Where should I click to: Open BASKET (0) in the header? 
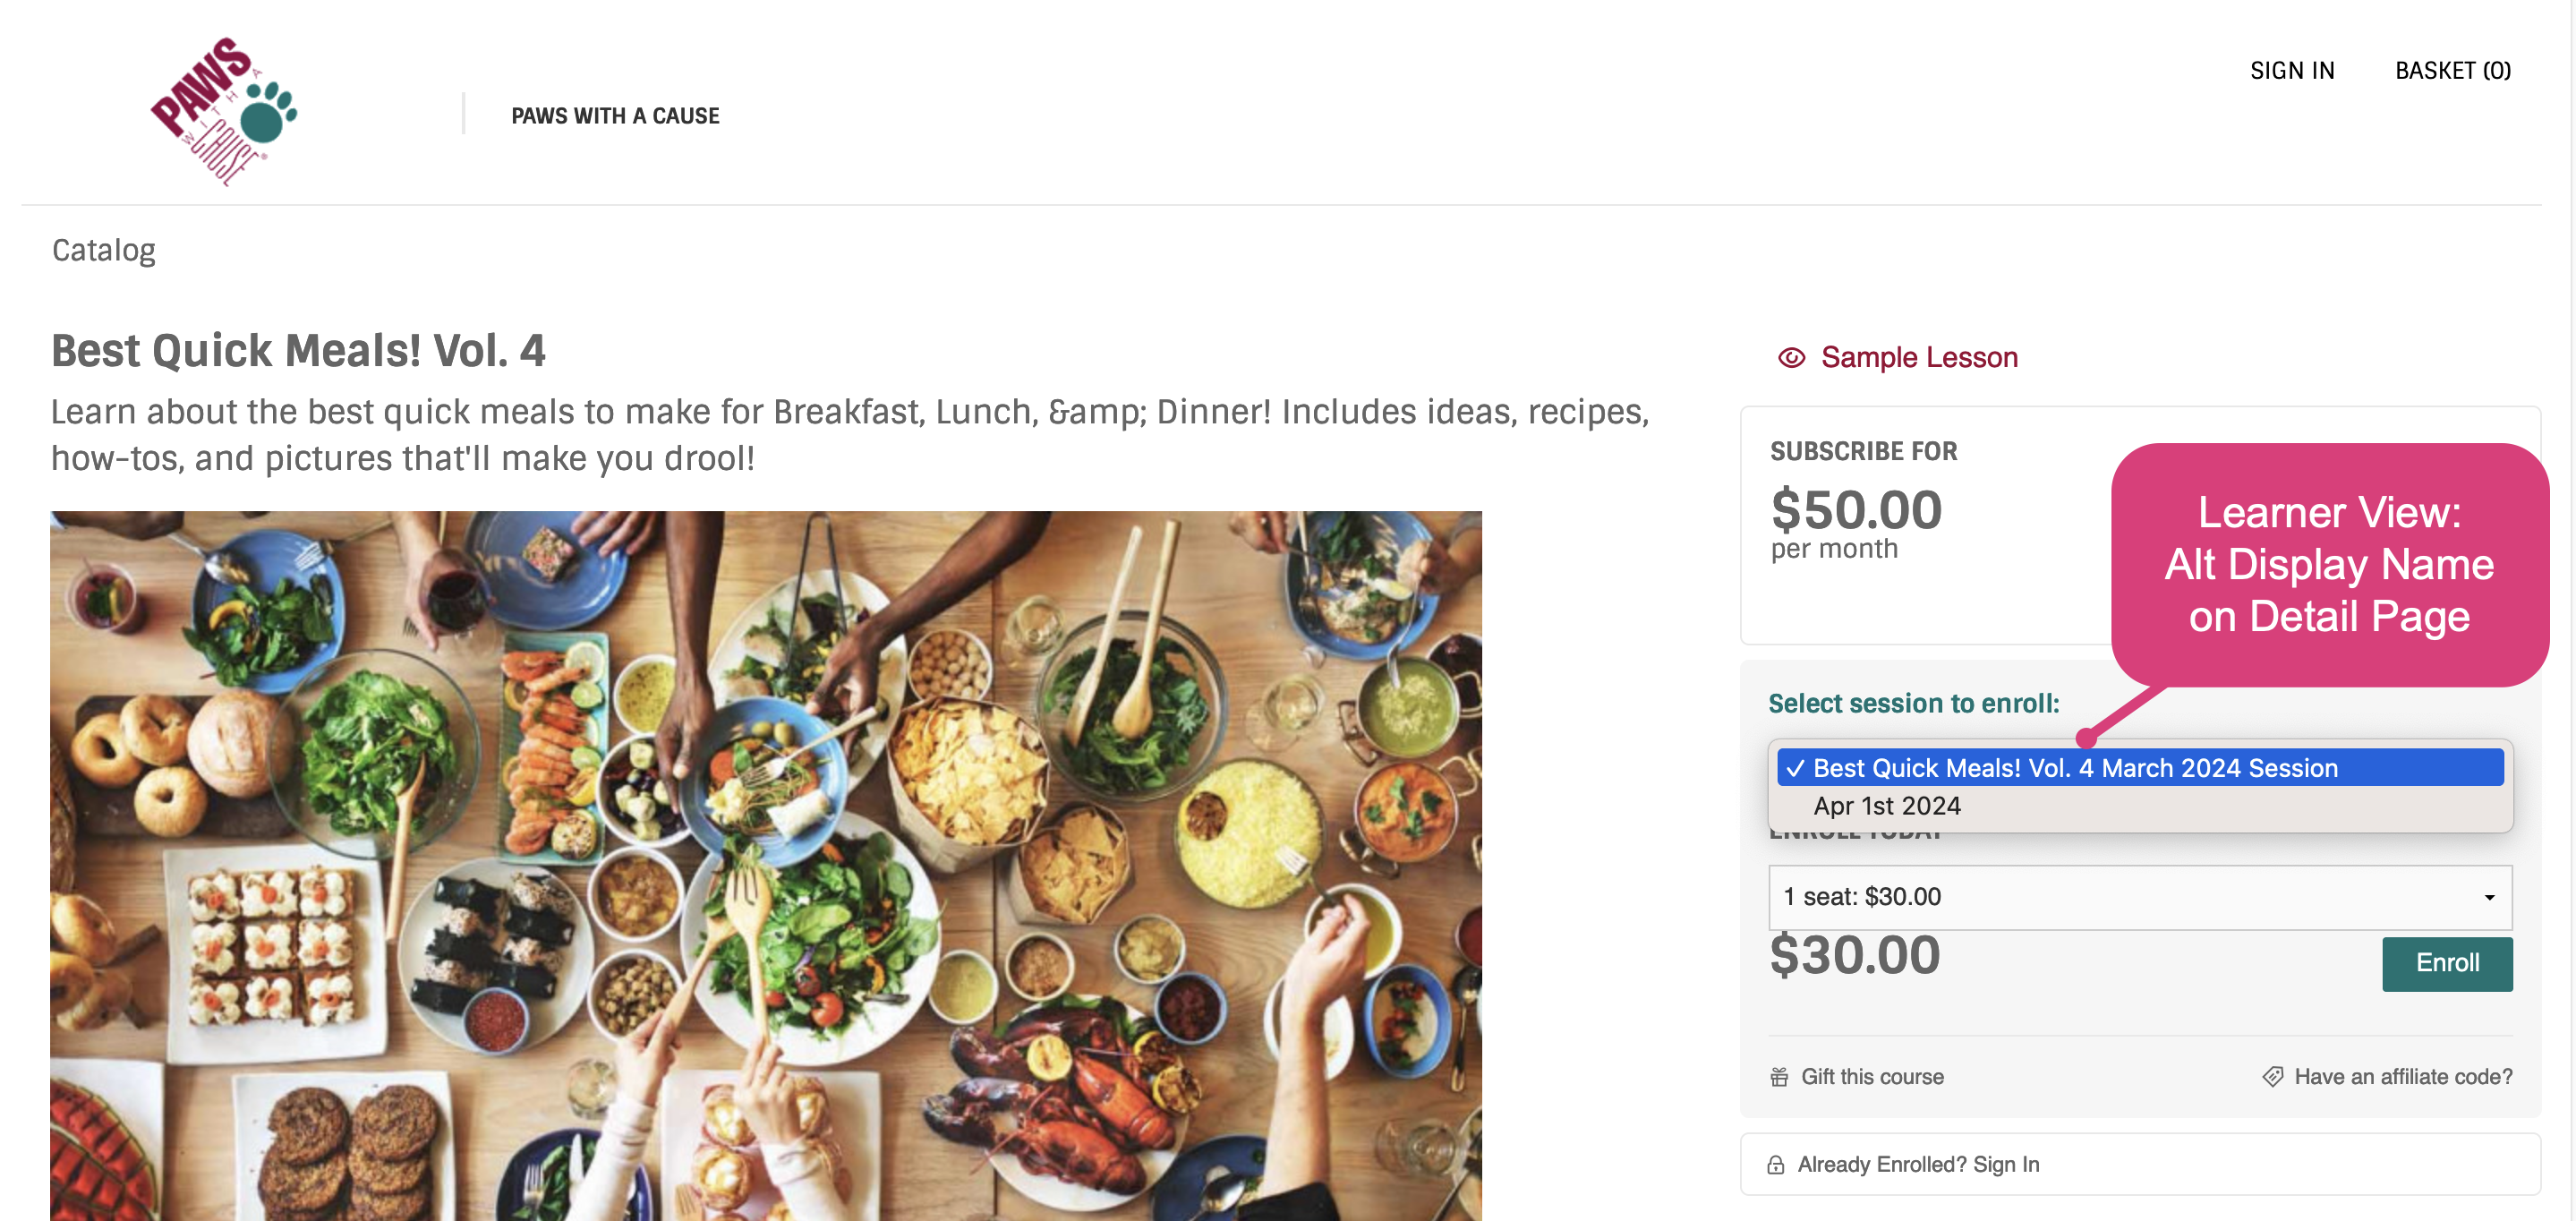[x=2453, y=71]
